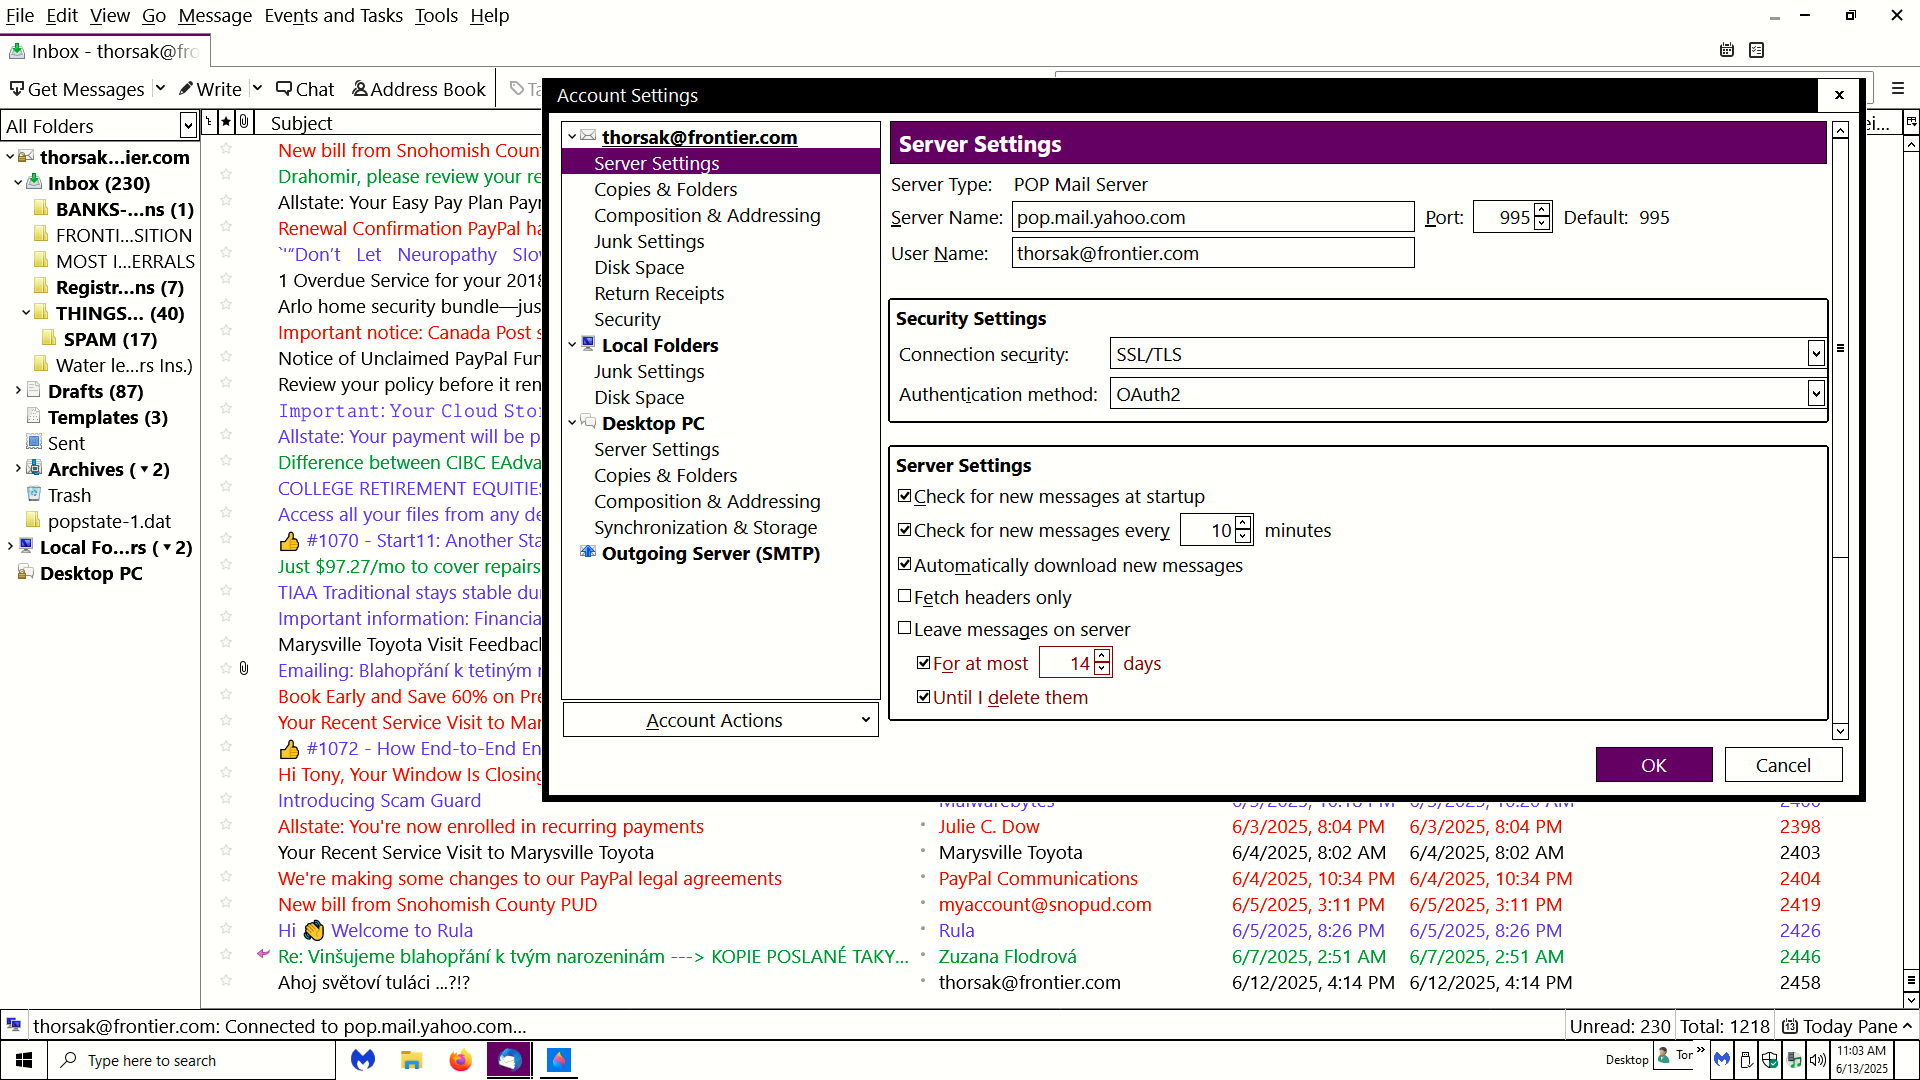Open the Windows Start menu
Viewport: 1920px width, 1080px height.
pyautogui.click(x=24, y=1060)
